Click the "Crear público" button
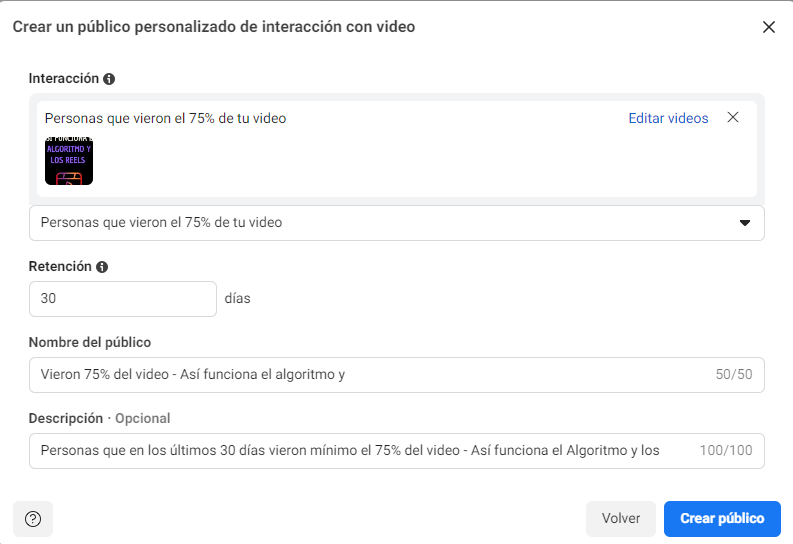793x544 pixels. click(x=722, y=518)
